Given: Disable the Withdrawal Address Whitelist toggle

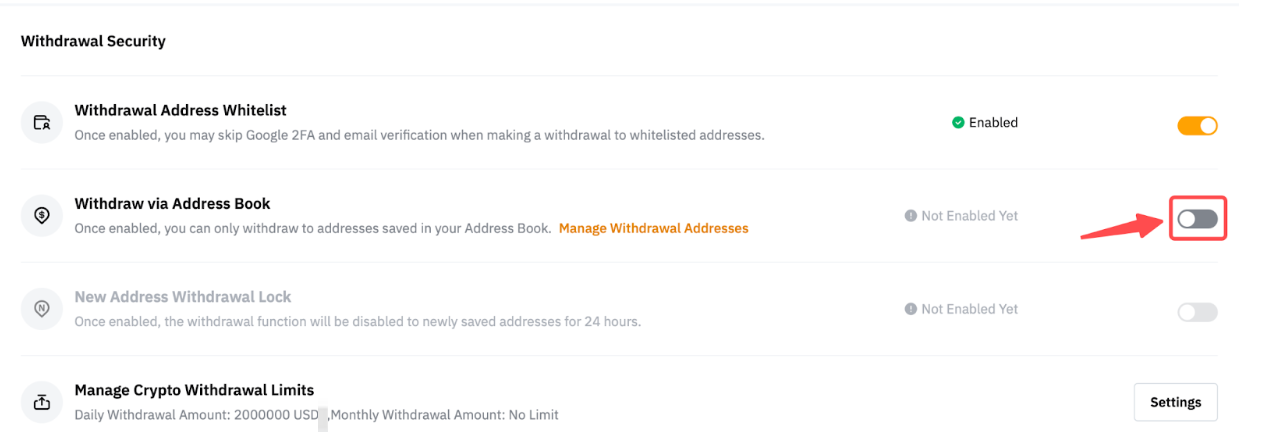Looking at the screenshot, I should 1197,126.
